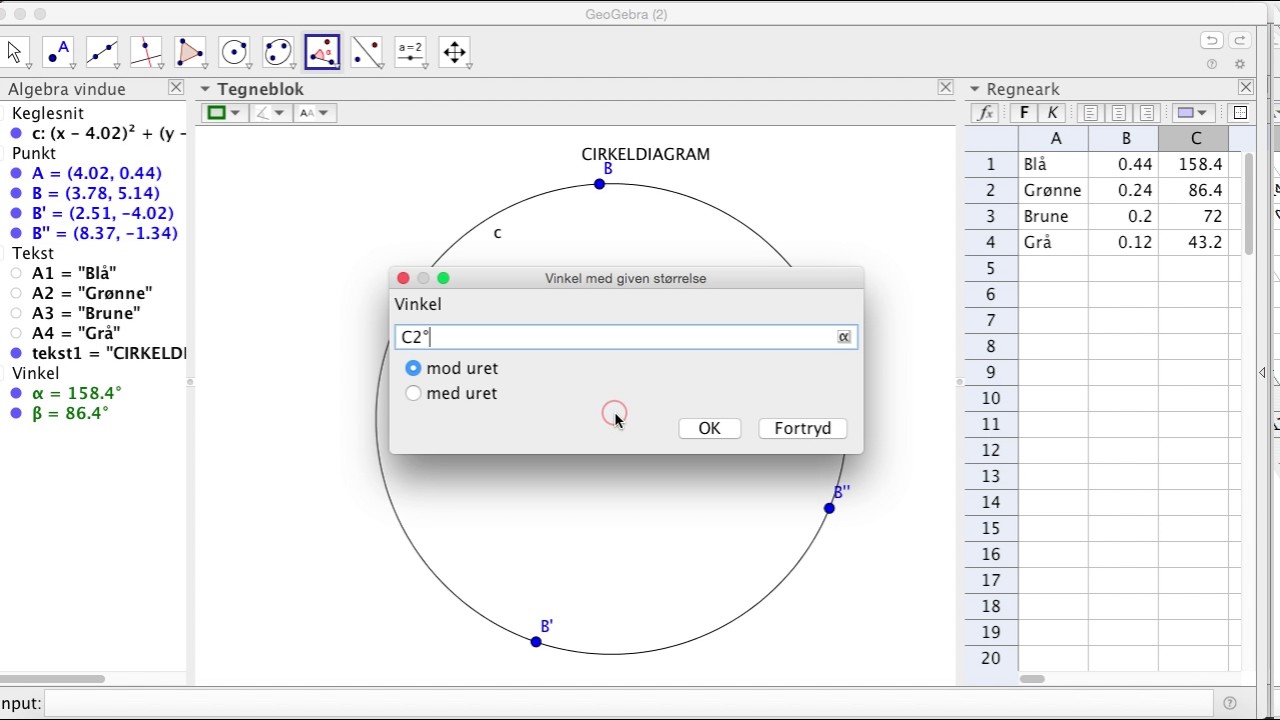Open dropdown arrow of Point tool
The height and width of the screenshot is (720, 1280).
coord(73,66)
